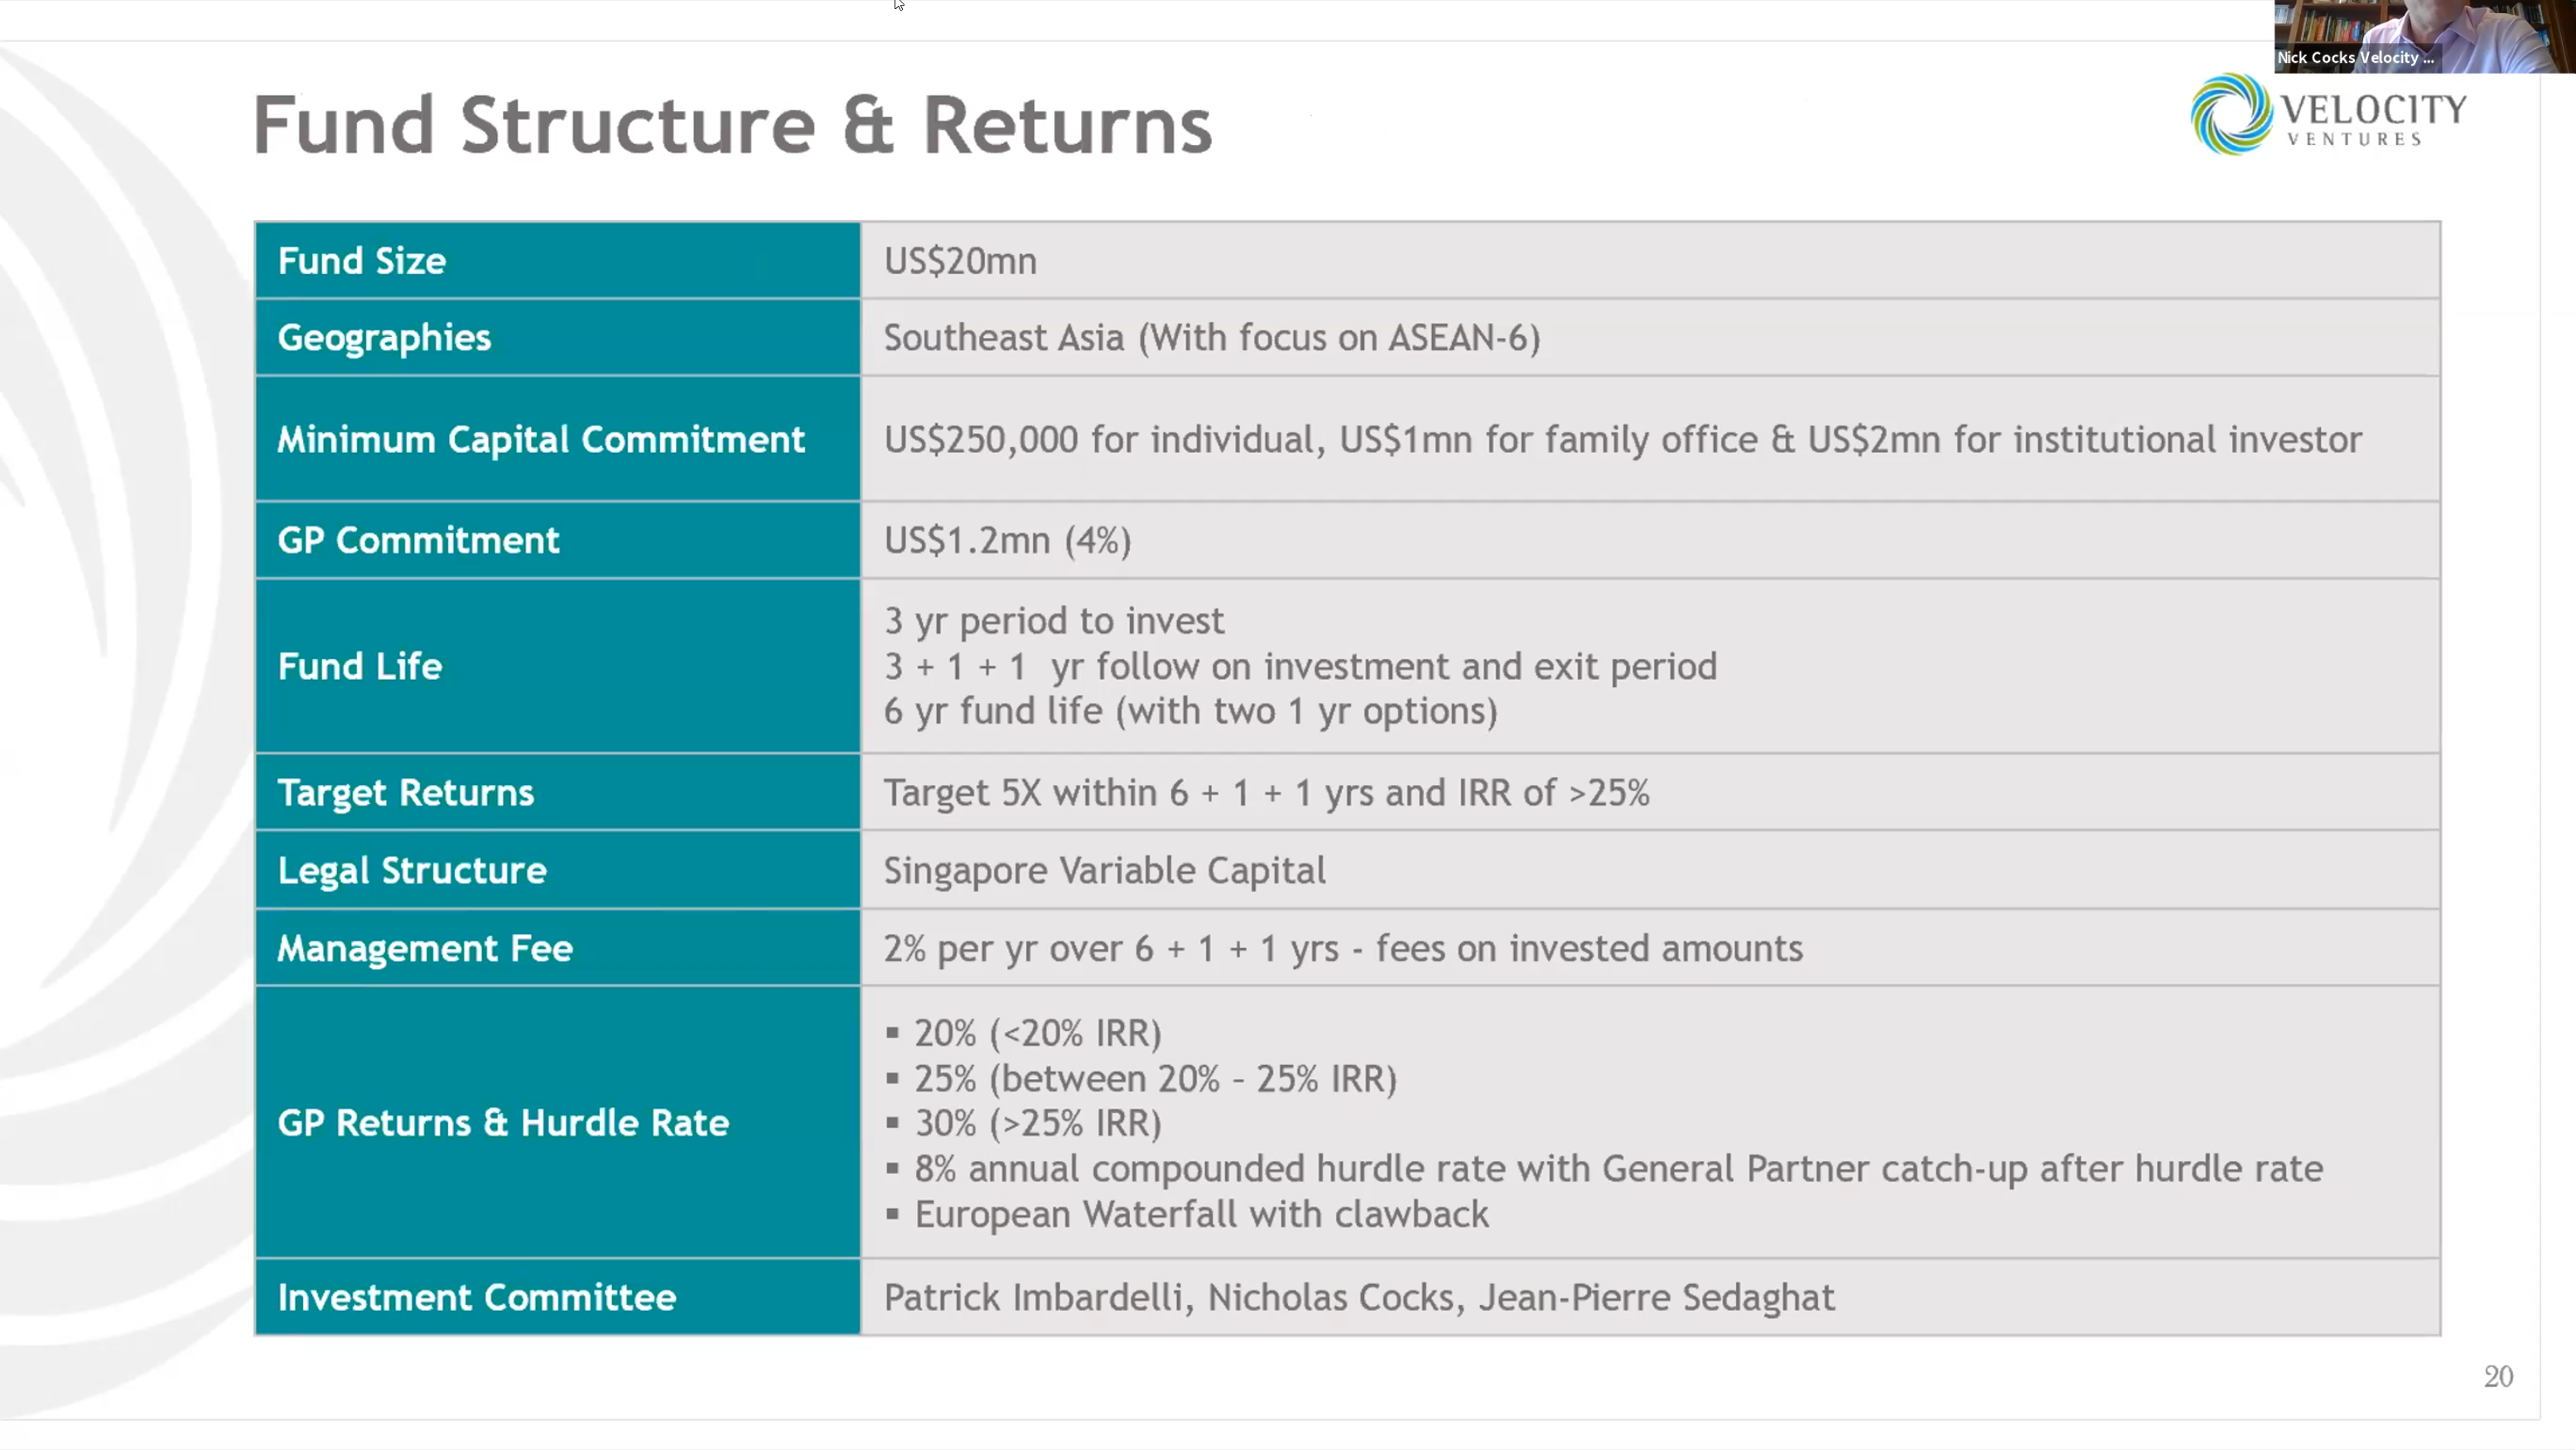Click the slide page number 20
This screenshot has width=2576, height=1450.
pos(2498,1377)
